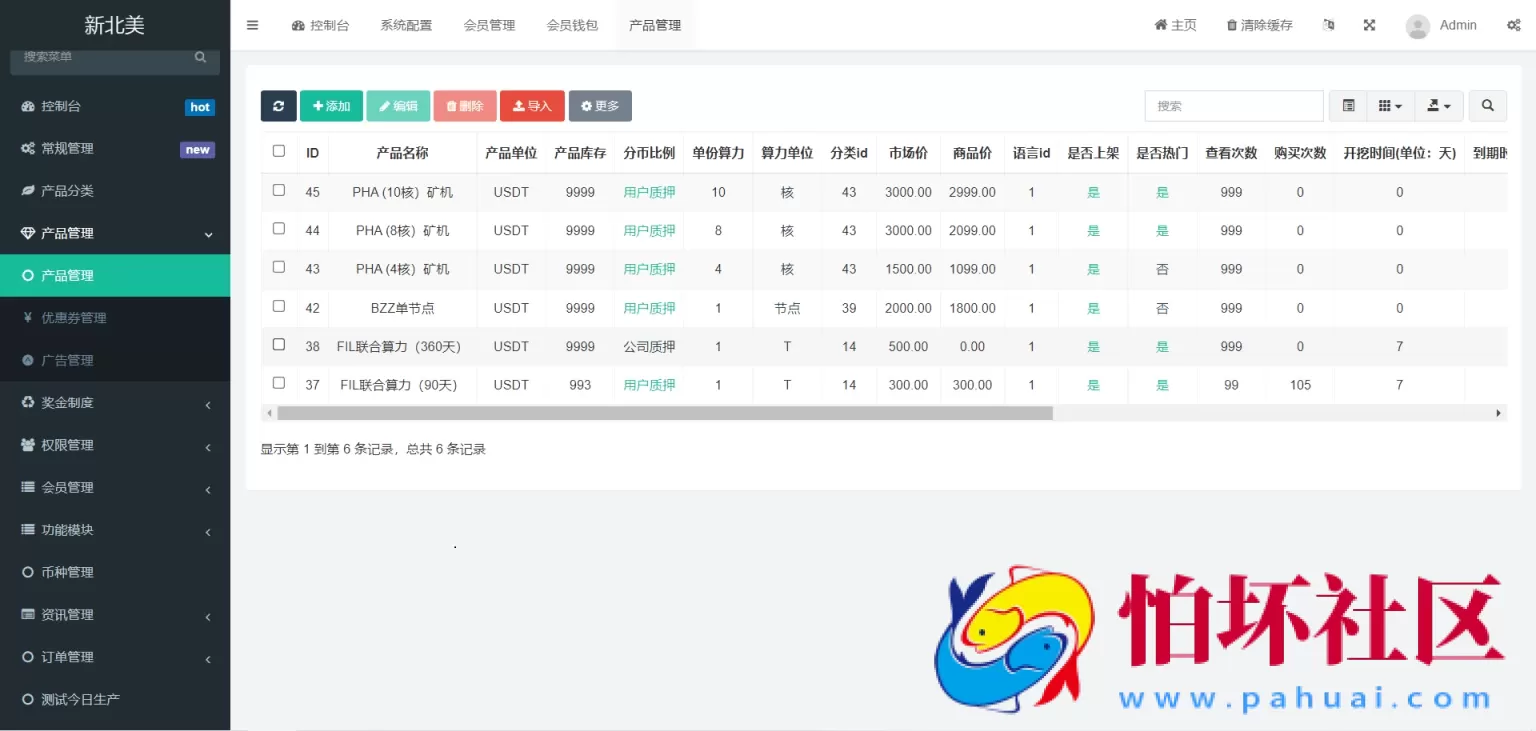
Task: Click the search magnifier button beside export
Action: tap(1487, 106)
